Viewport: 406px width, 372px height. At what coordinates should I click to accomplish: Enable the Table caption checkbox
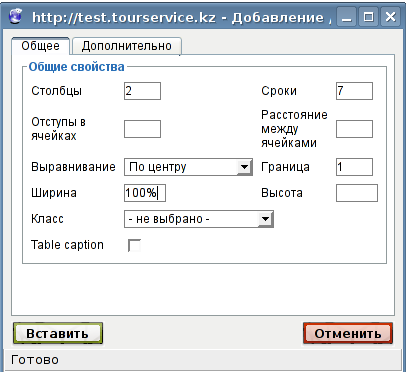(x=134, y=245)
